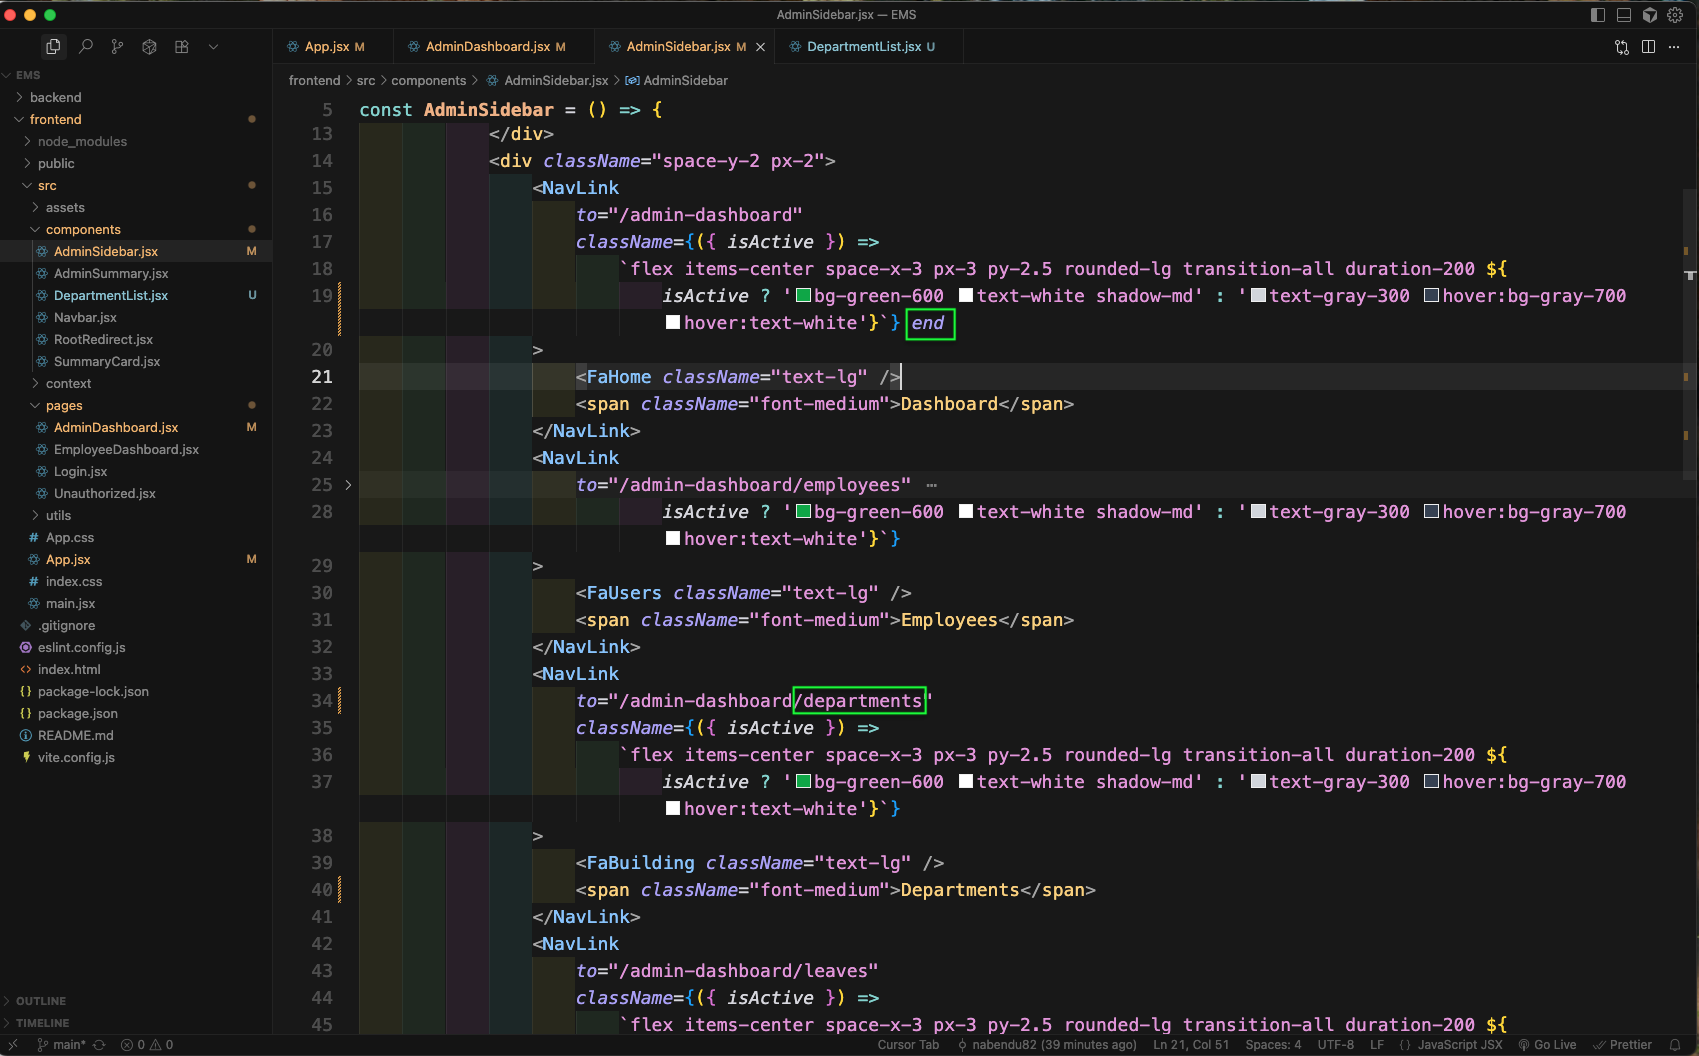Open notifications bell in status bar
This screenshot has height=1056, width=1699.
point(1675,1045)
